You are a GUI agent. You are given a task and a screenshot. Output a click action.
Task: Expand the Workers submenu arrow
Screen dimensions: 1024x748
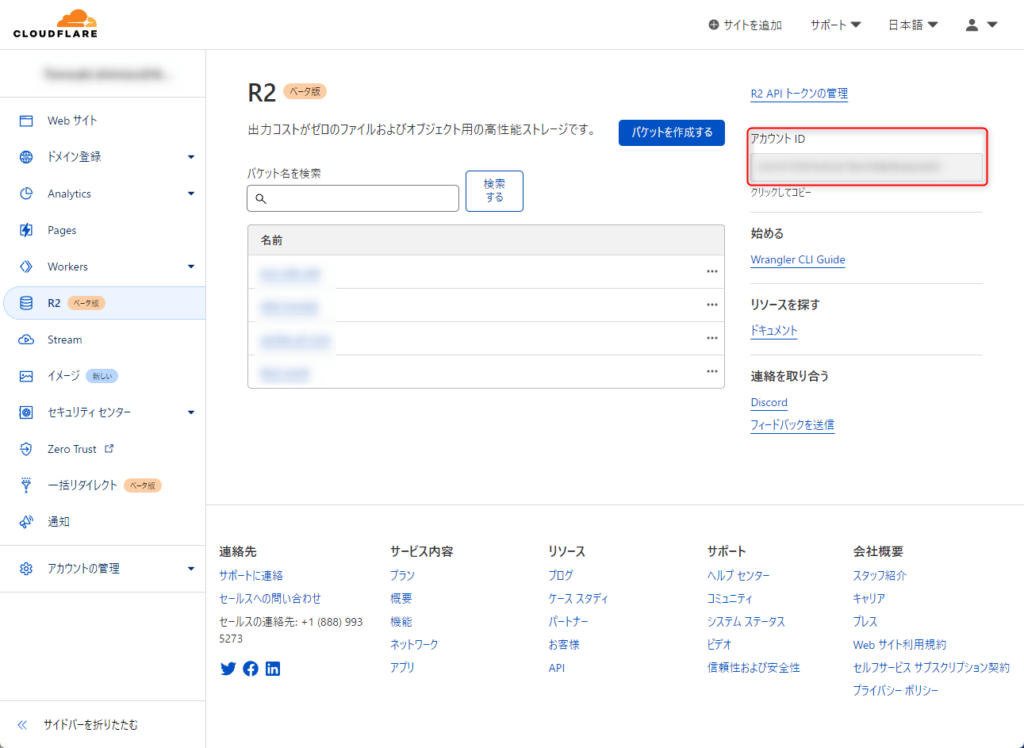click(x=191, y=267)
